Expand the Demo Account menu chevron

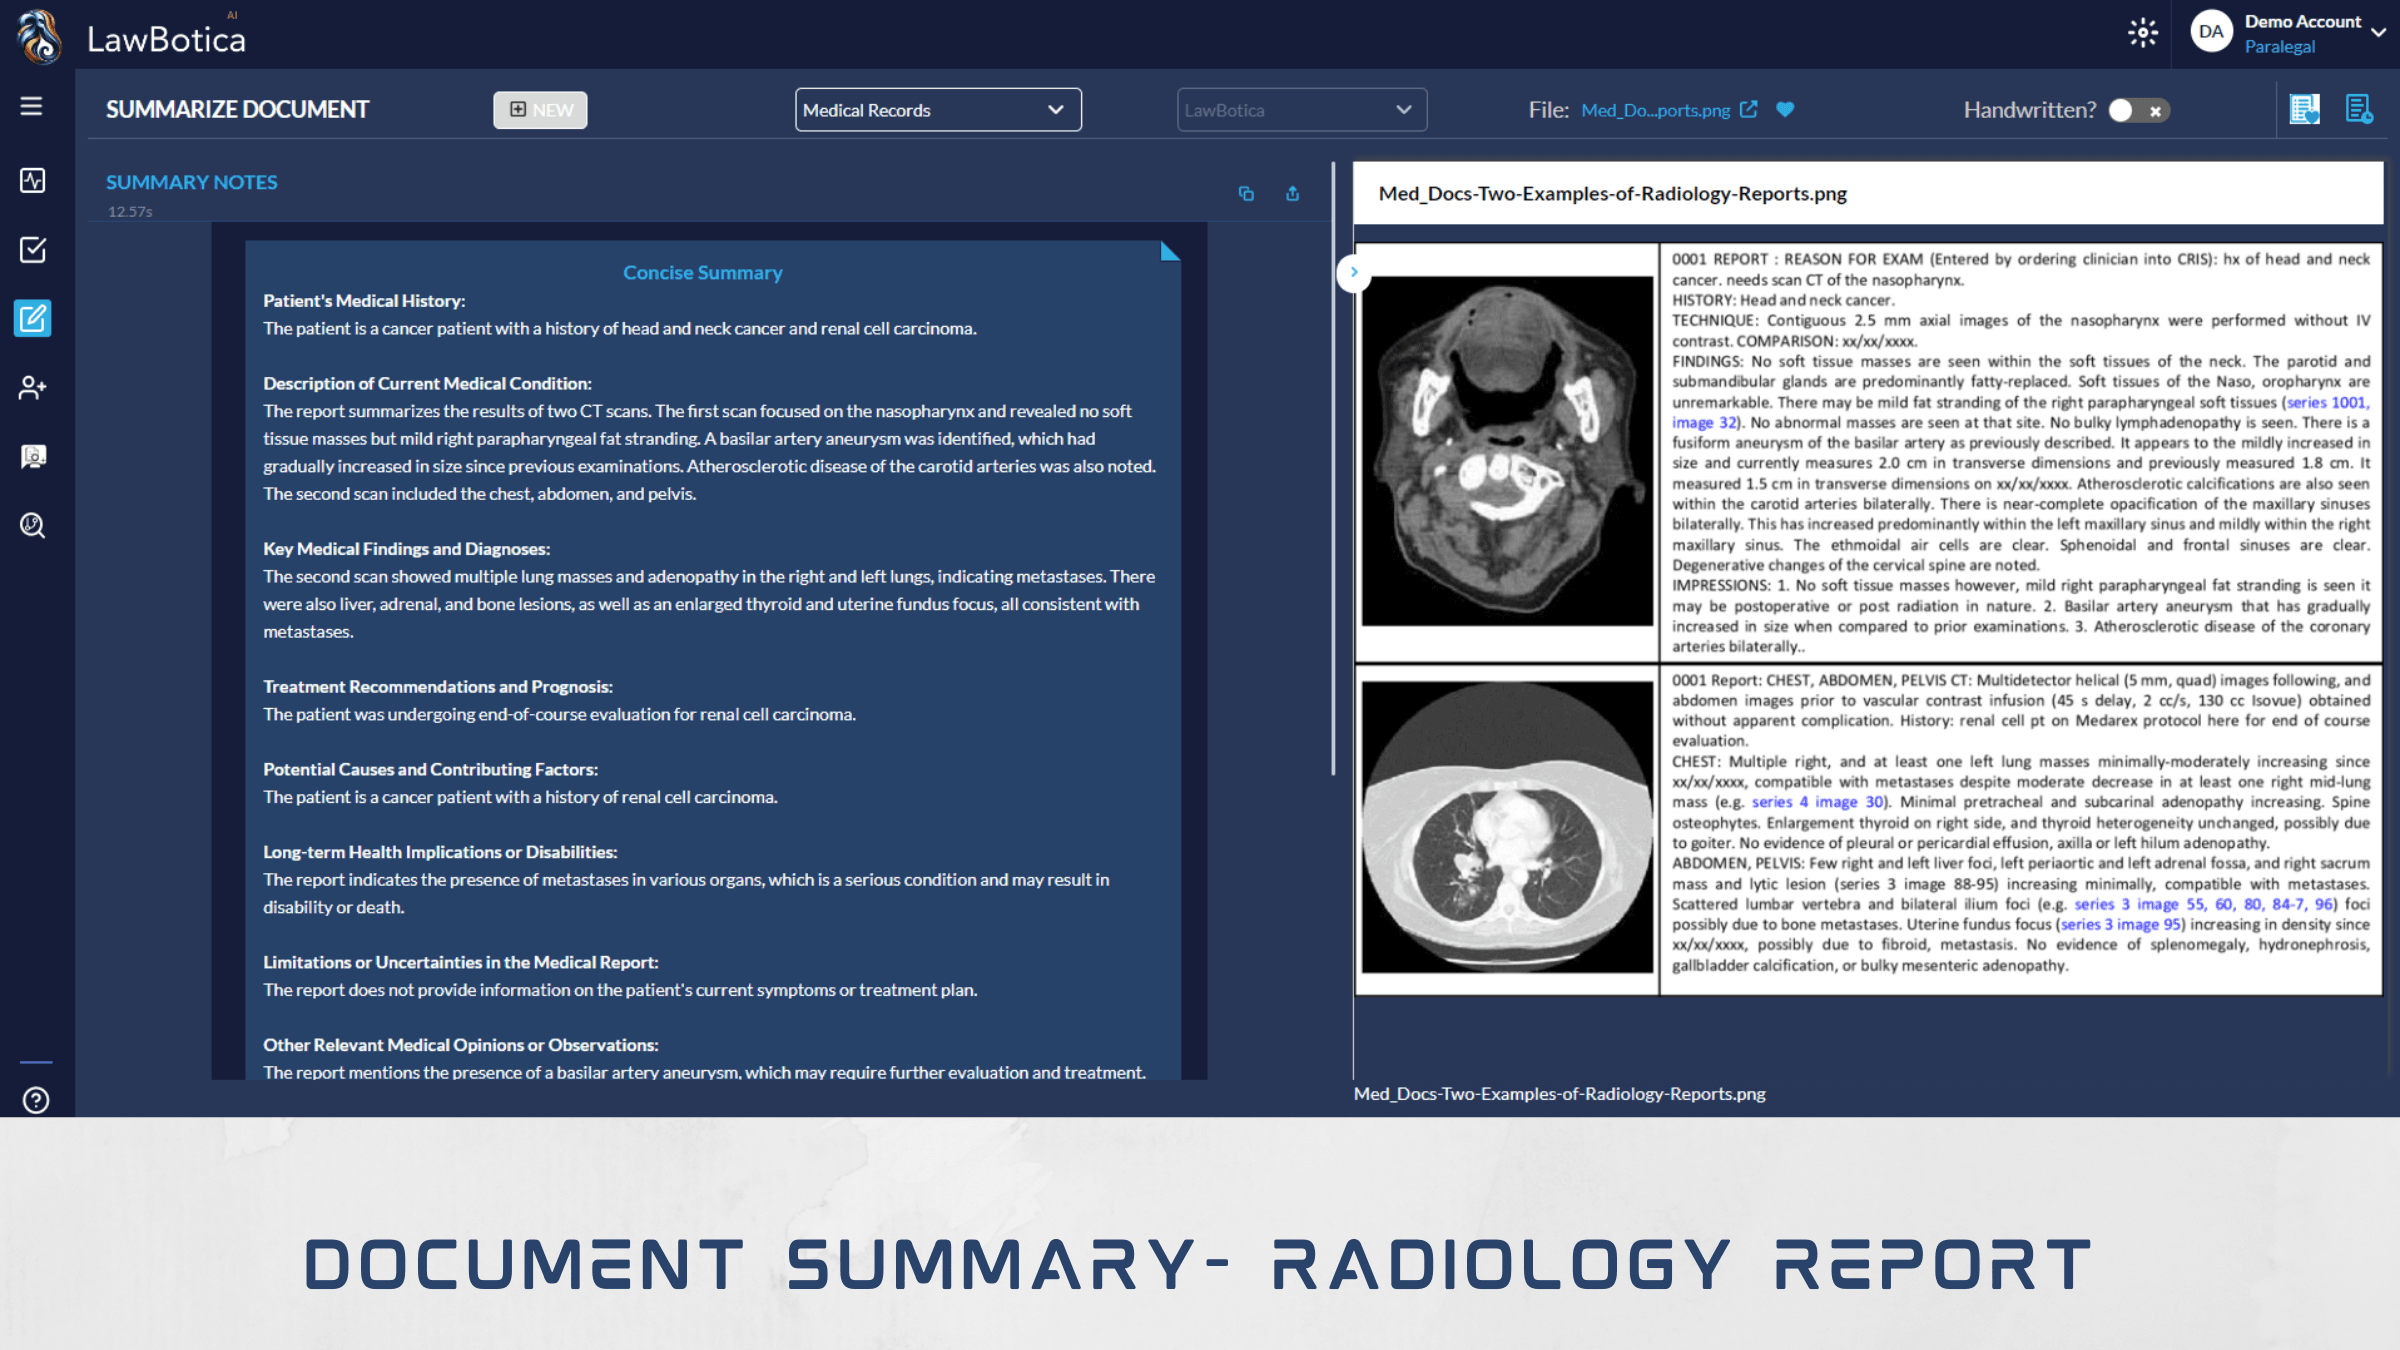click(2378, 33)
